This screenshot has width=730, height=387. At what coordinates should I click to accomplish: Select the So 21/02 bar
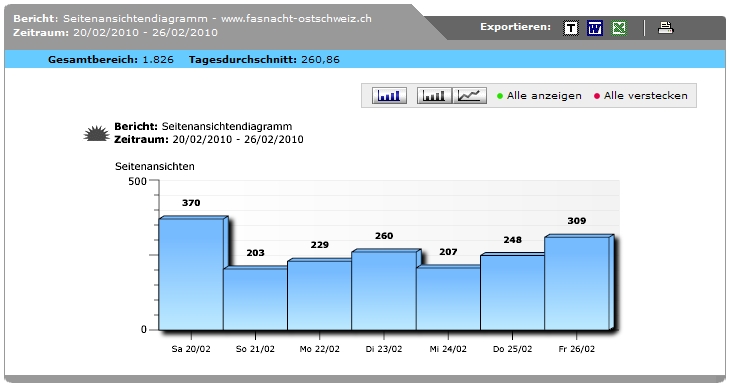pyautogui.click(x=255, y=299)
